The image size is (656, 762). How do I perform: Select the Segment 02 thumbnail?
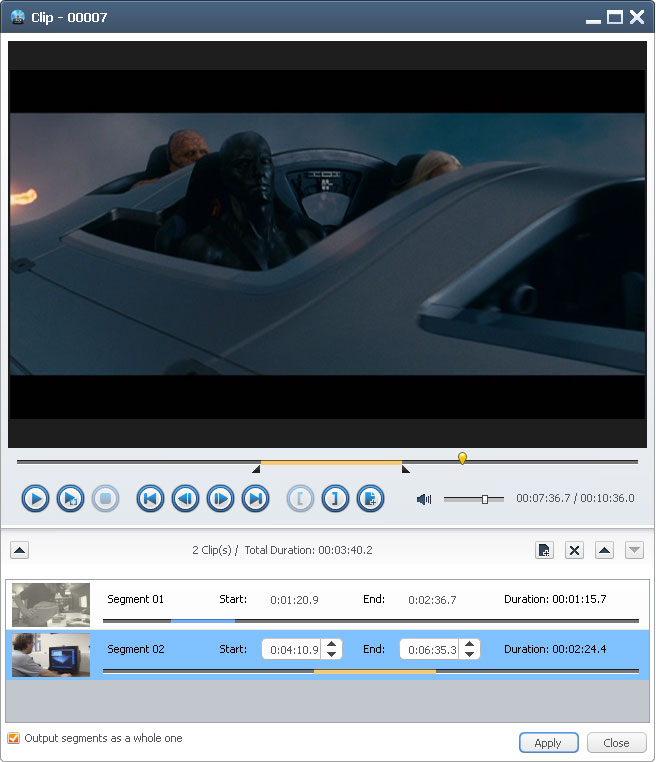pyautogui.click(x=51, y=655)
